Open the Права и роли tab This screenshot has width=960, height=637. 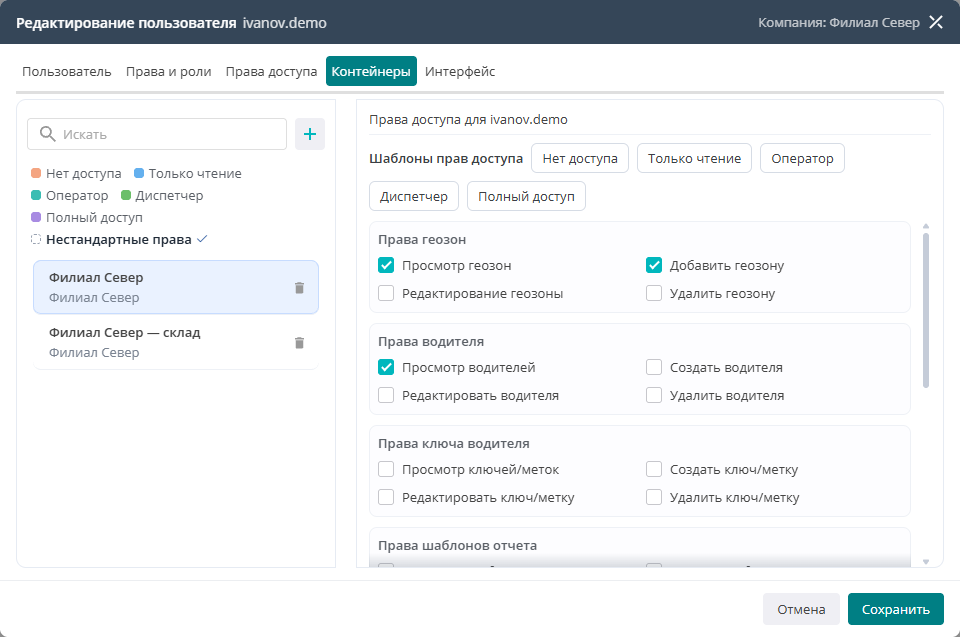point(168,72)
